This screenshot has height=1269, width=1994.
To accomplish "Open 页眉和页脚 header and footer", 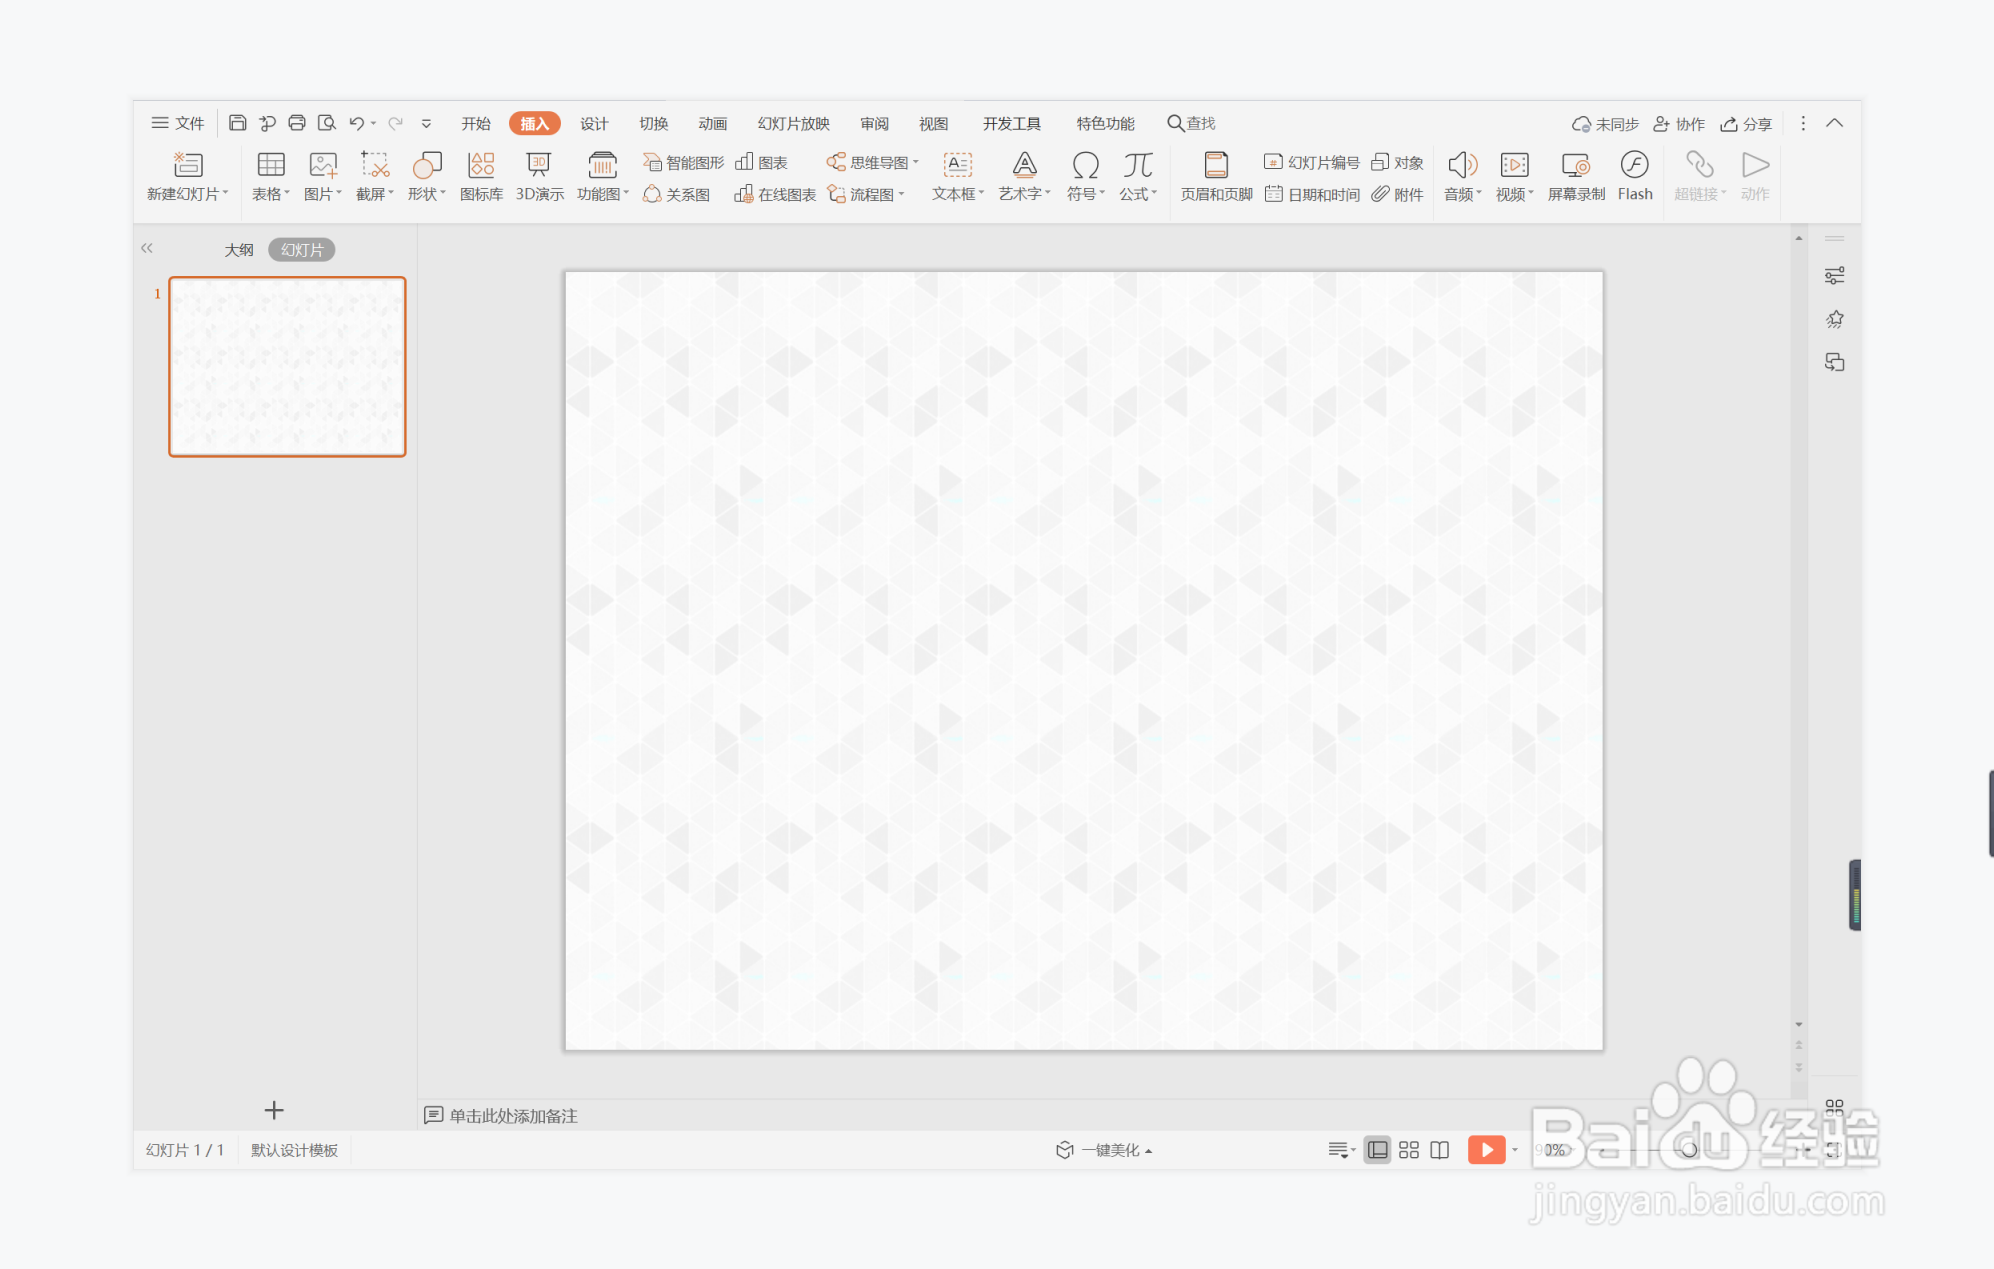I will (1216, 176).
